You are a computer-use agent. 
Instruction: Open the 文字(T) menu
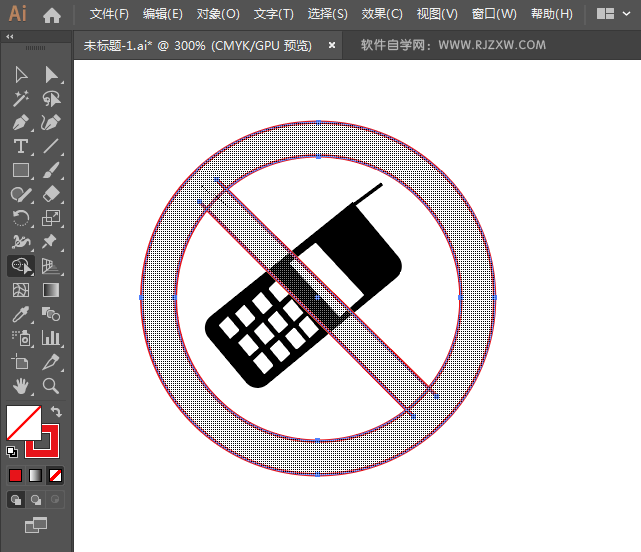[273, 14]
